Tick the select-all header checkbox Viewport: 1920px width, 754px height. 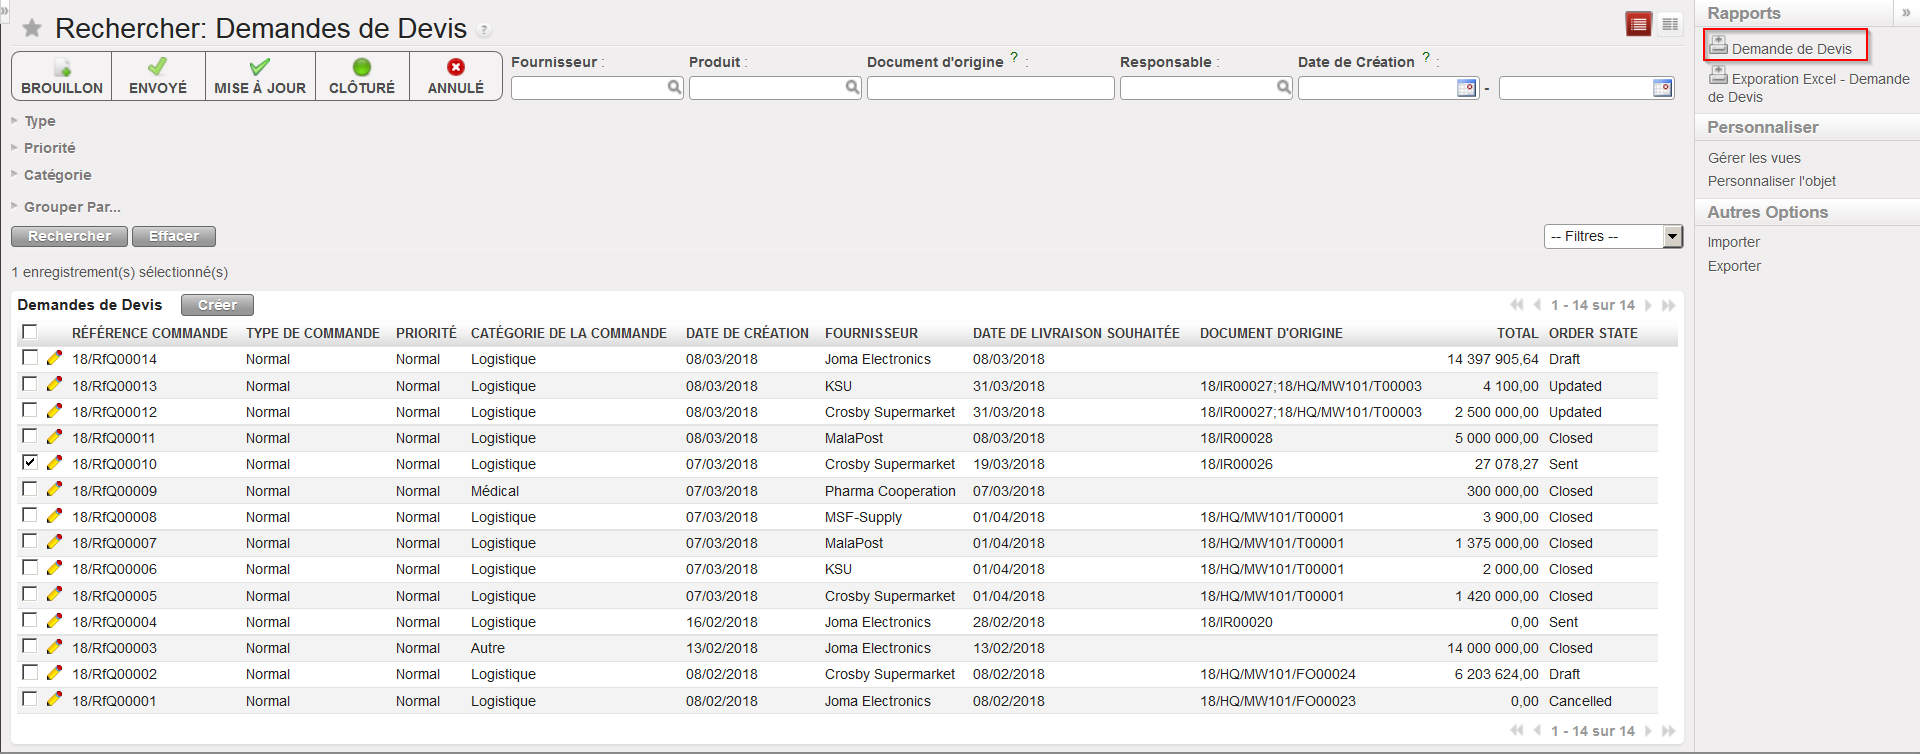pyautogui.click(x=30, y=332)
